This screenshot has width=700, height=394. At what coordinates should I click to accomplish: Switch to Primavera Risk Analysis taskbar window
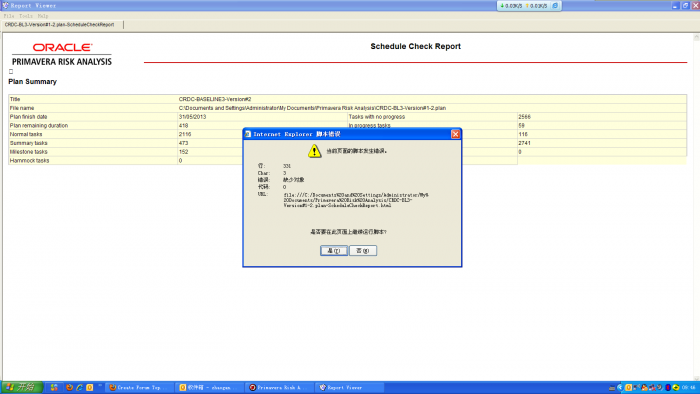[x=280, y=387]
